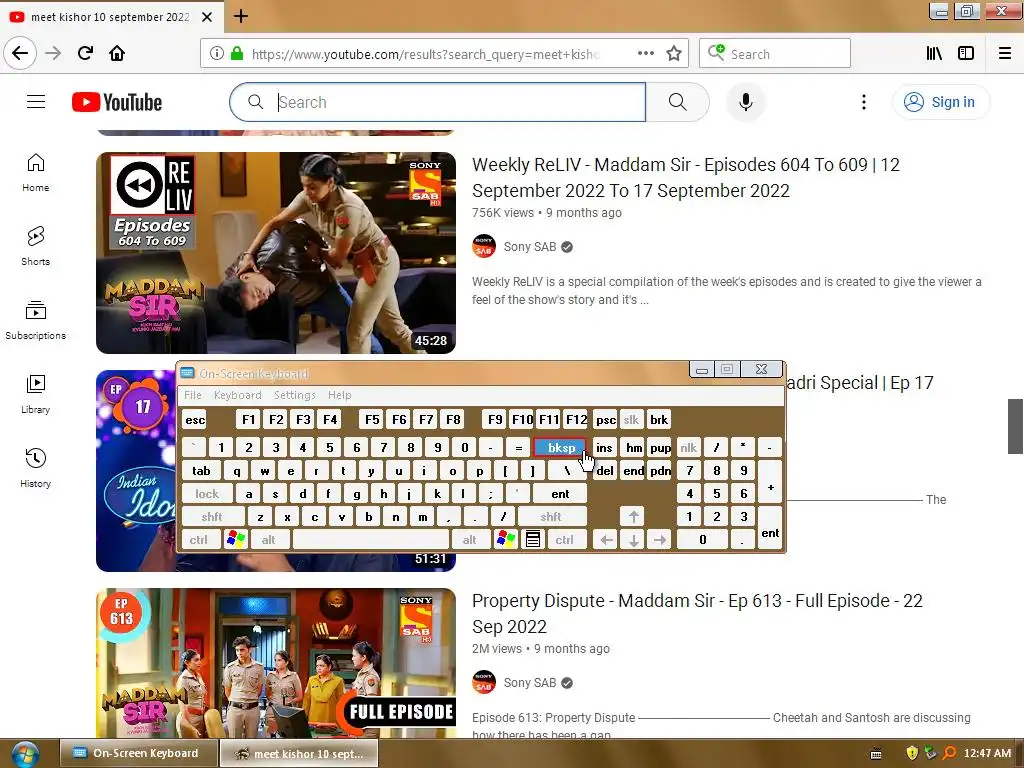The height and width of the screenshot is (768, 1024).
Task: Open Library in YouTube sidebar
Action: [35, 394]
